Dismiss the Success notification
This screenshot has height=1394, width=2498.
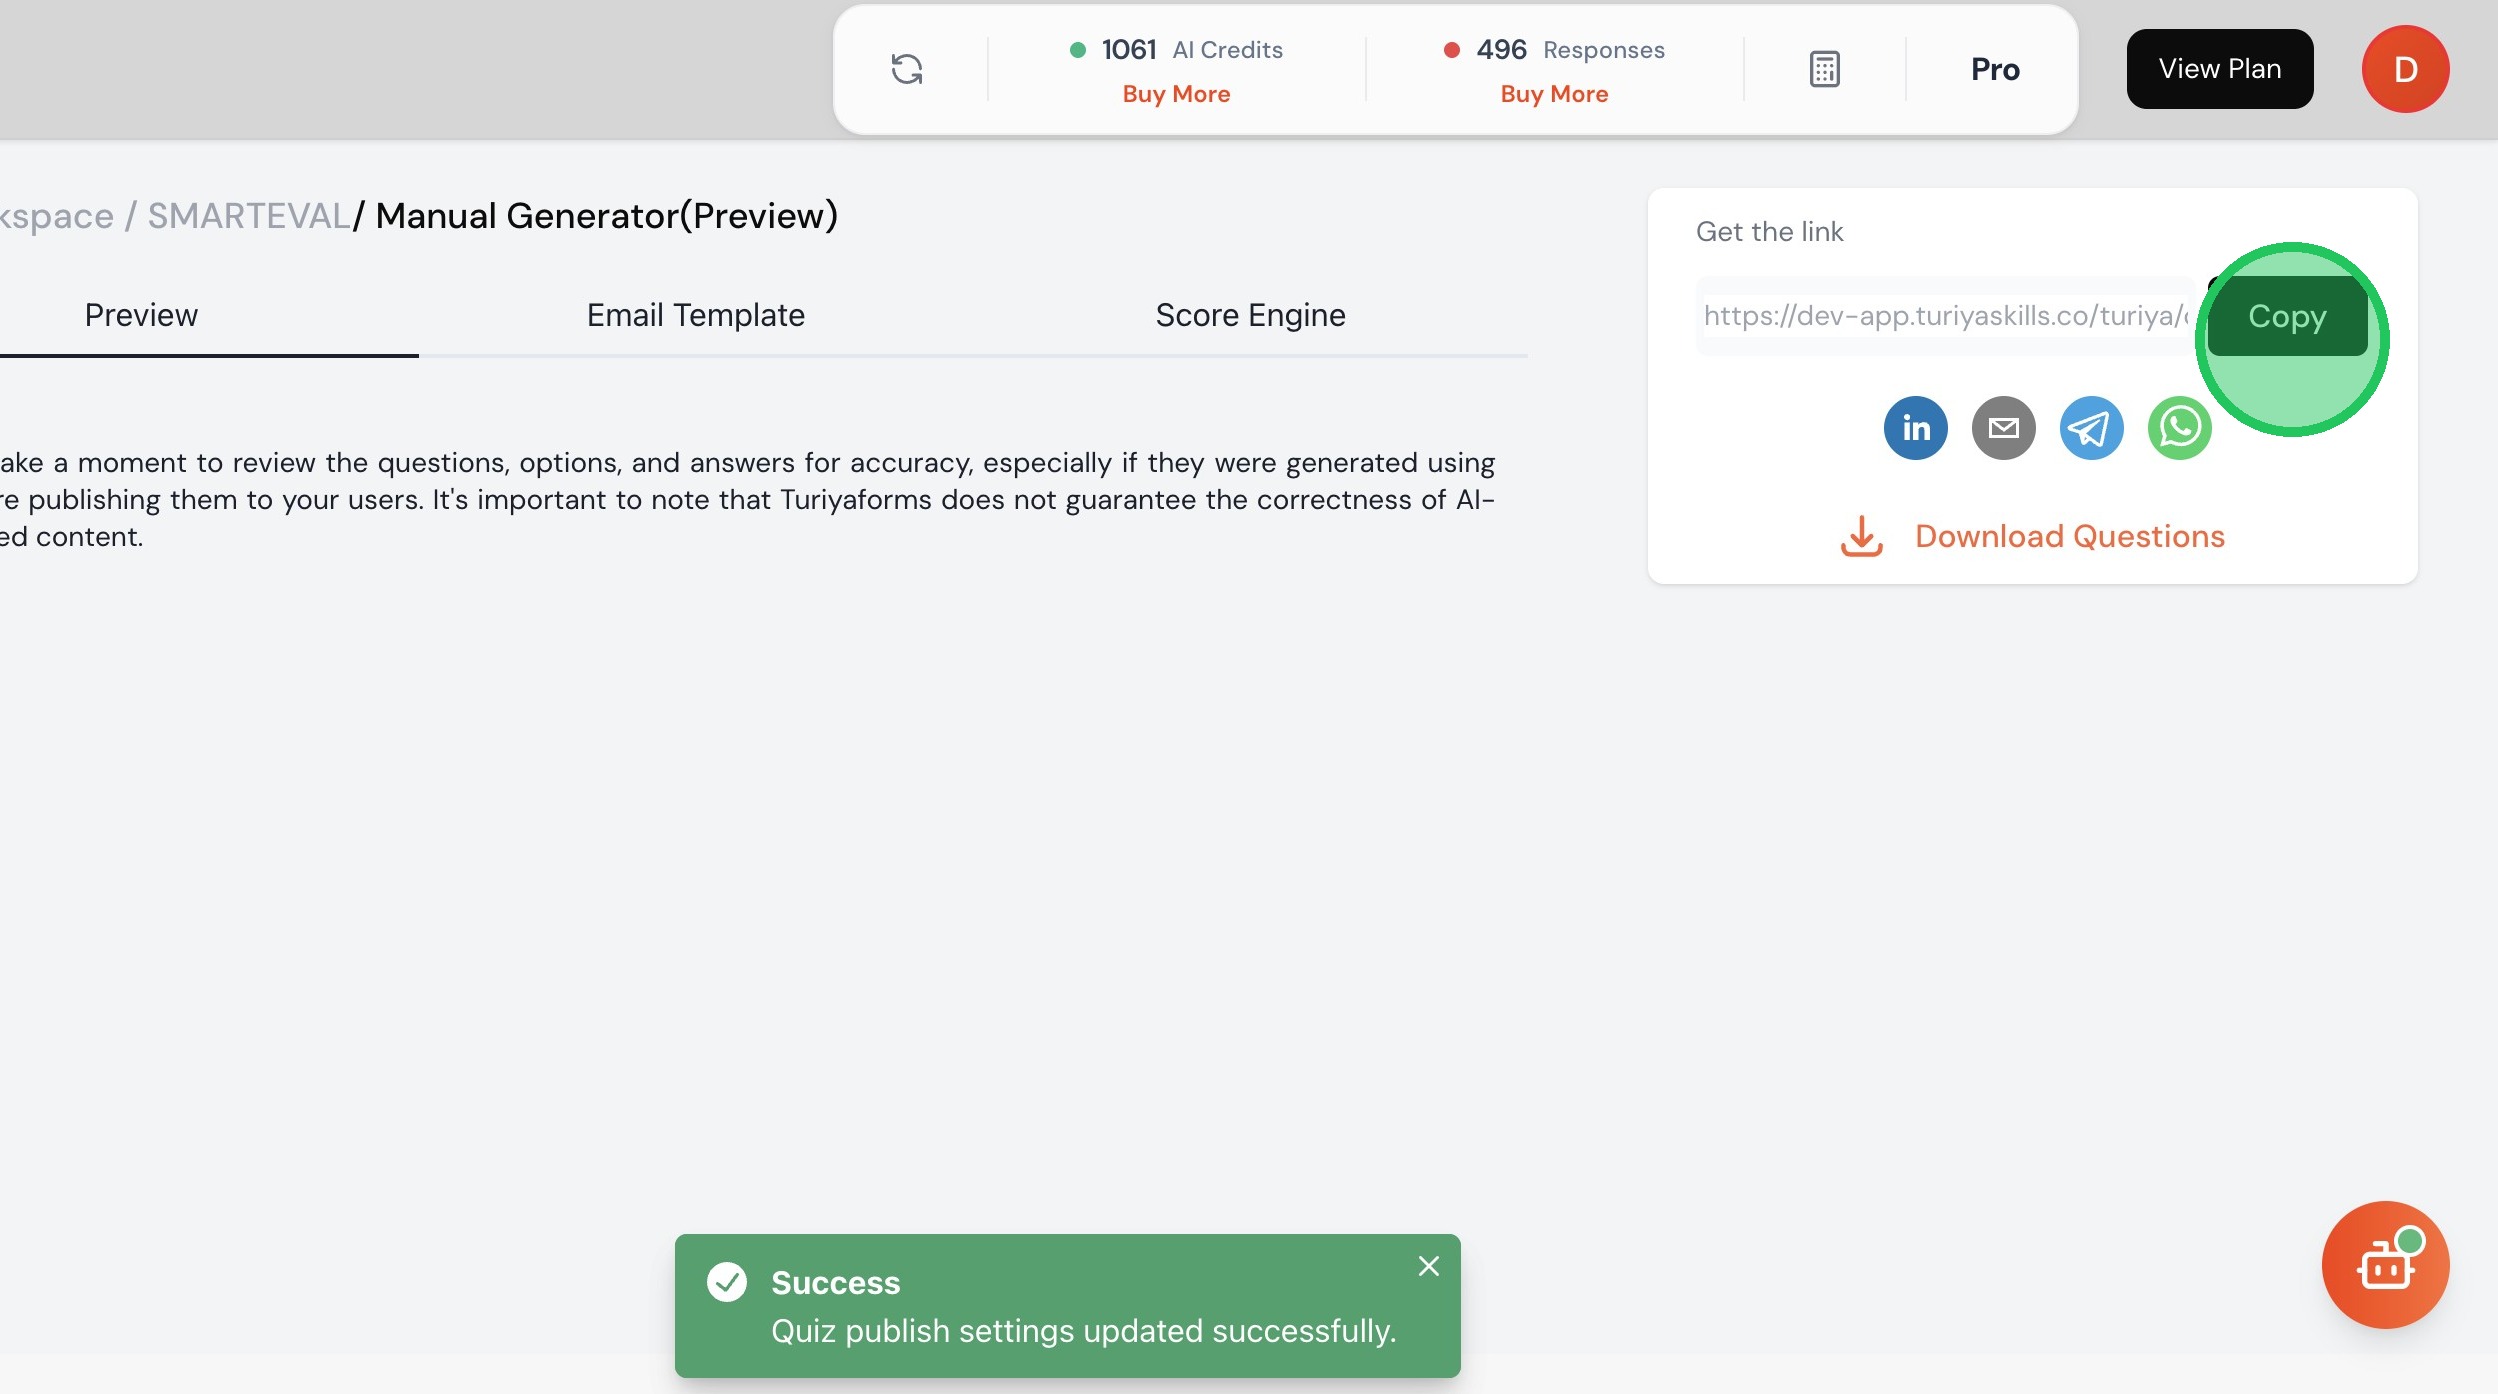point(1428,1266)
